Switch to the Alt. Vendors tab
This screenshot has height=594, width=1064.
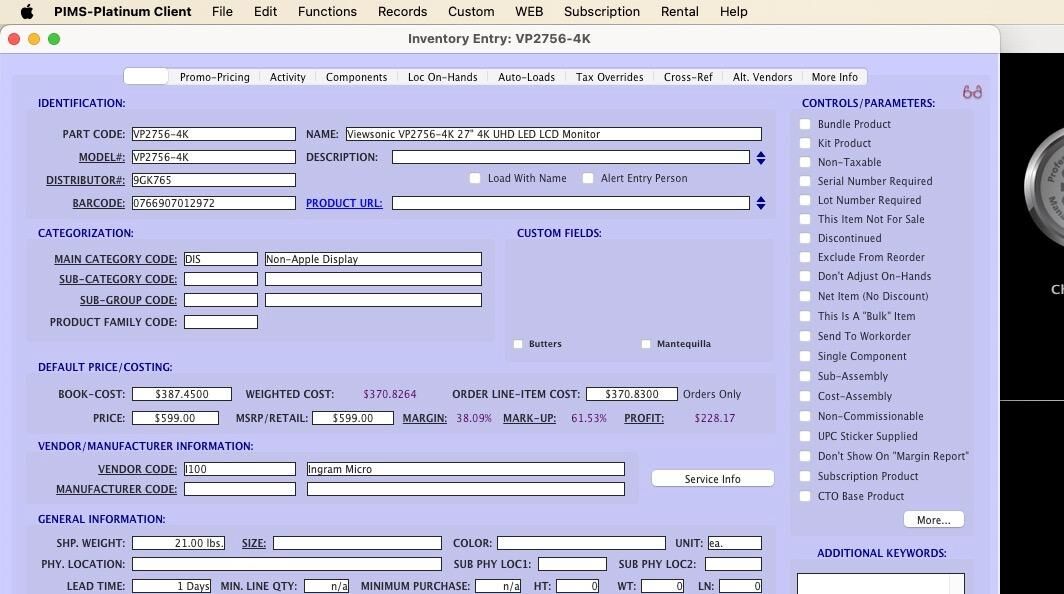(762, 77)
